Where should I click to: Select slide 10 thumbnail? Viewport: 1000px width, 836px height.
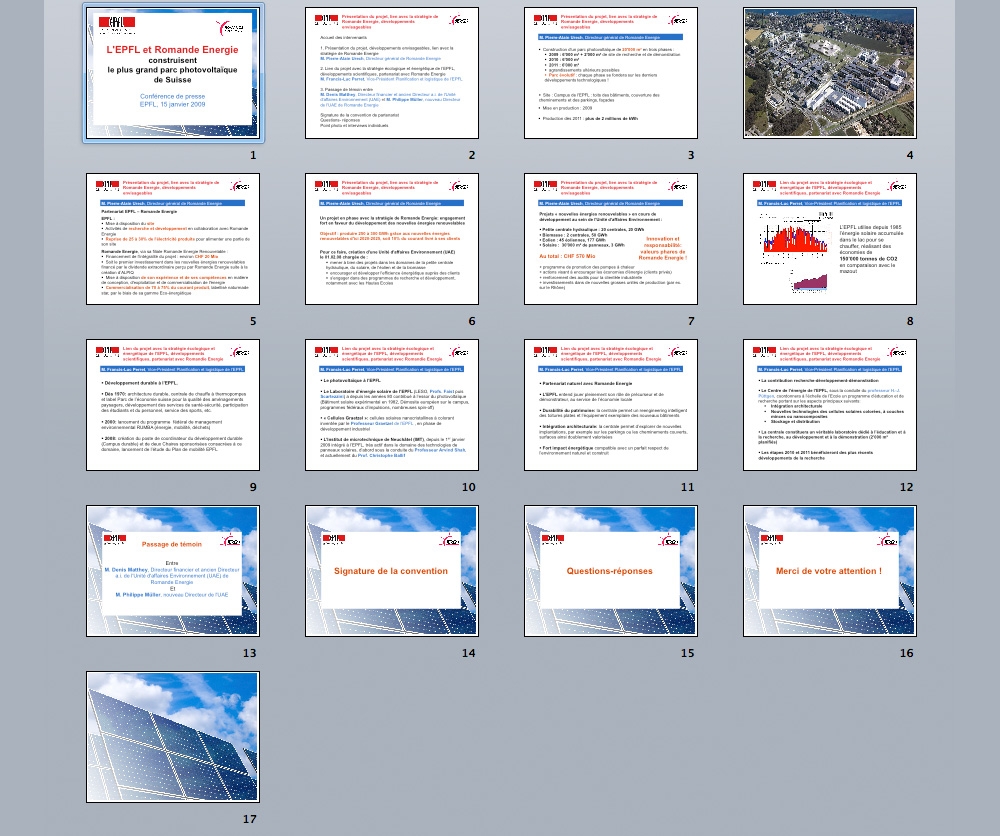pyautogui.click(x=392, y=405)
